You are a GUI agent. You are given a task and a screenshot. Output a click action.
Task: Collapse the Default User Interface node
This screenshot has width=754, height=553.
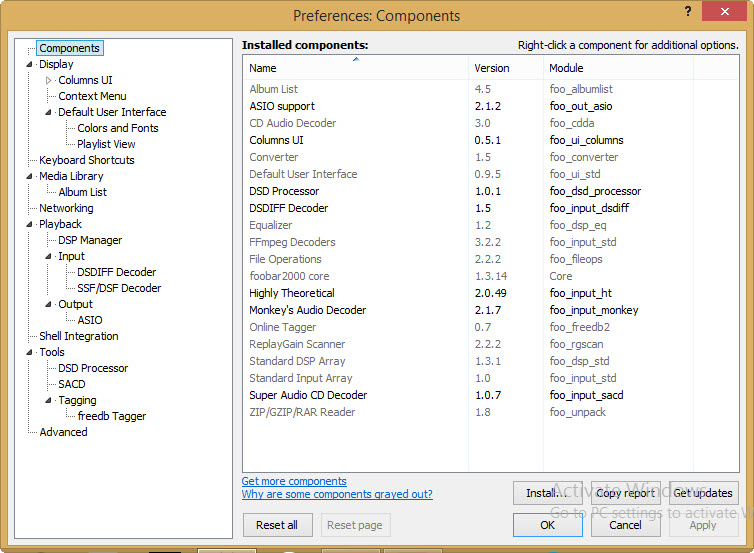pyautogui.click(x=48, y=113)
